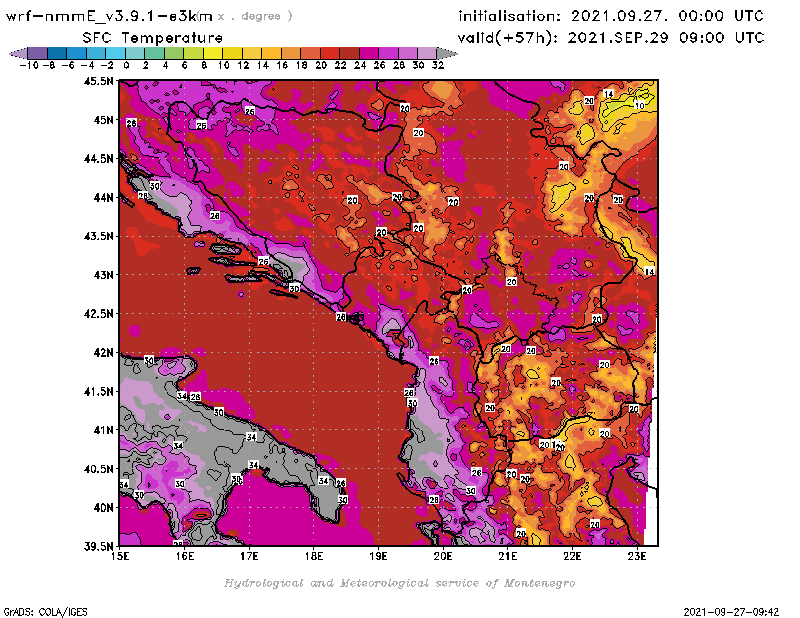
Task: Click the '21E' longitude axis label
Action: pyautogui.click(x=508, y=556)
